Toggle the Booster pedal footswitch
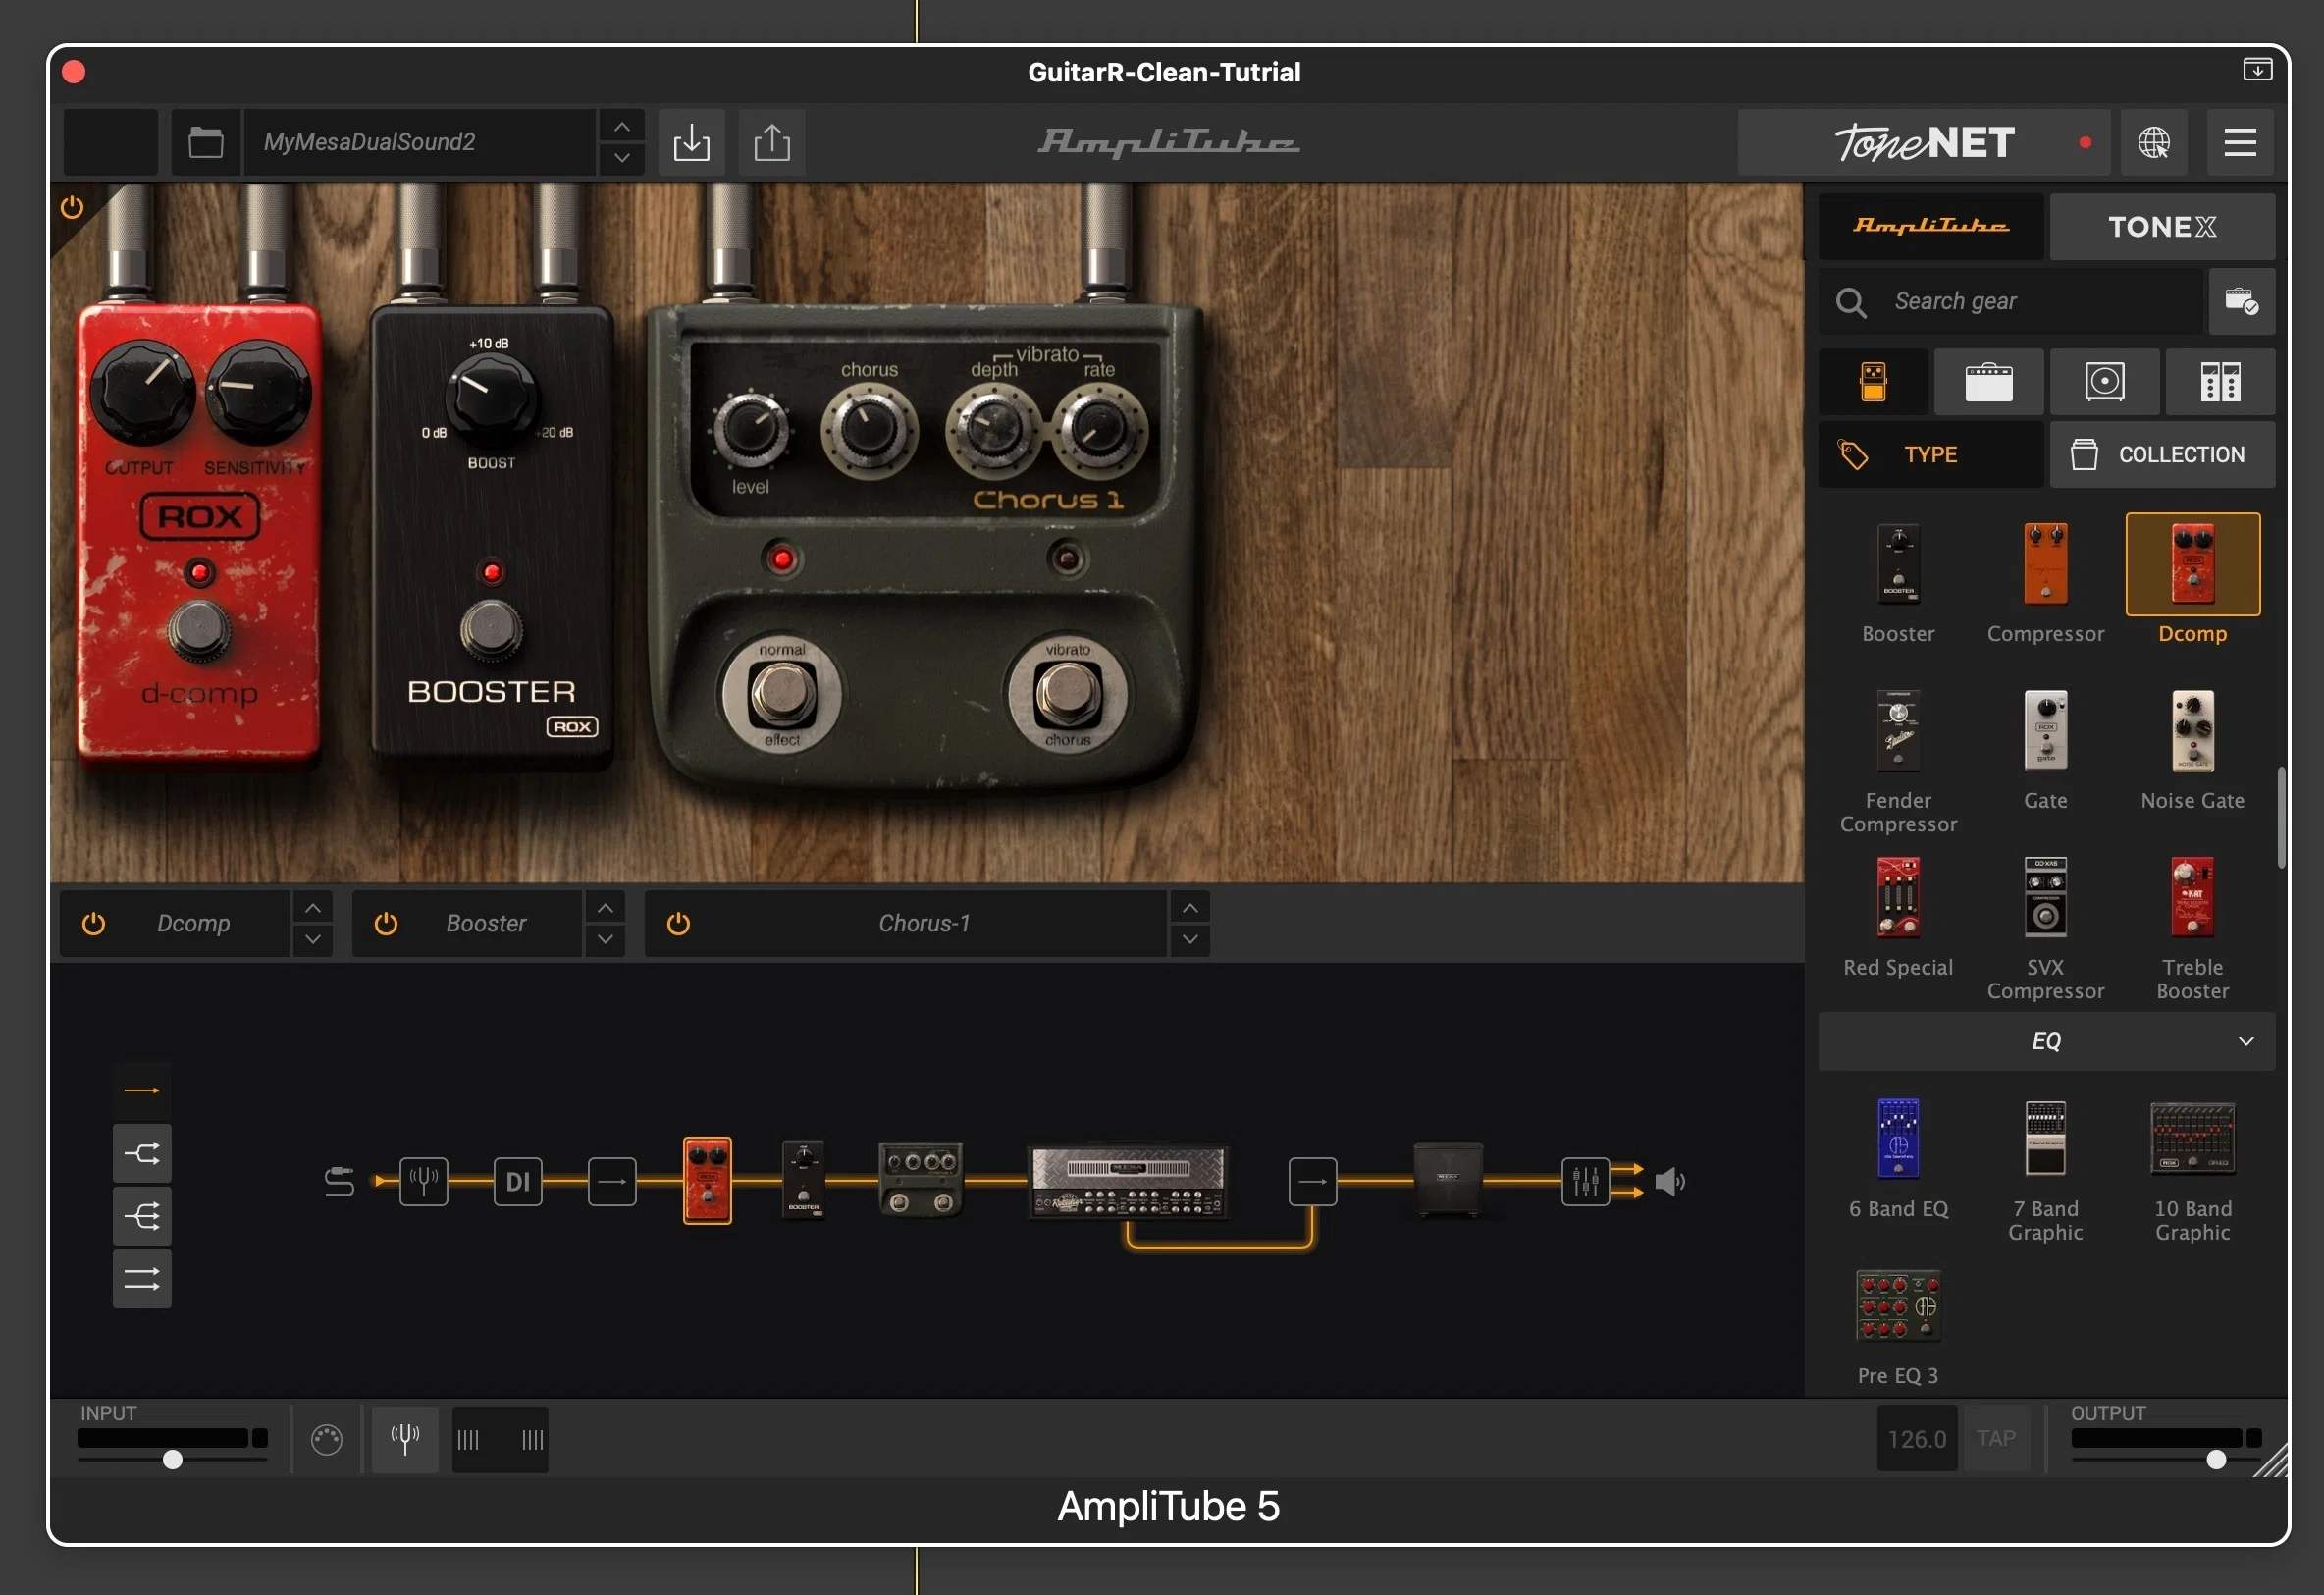 [491, 630]
